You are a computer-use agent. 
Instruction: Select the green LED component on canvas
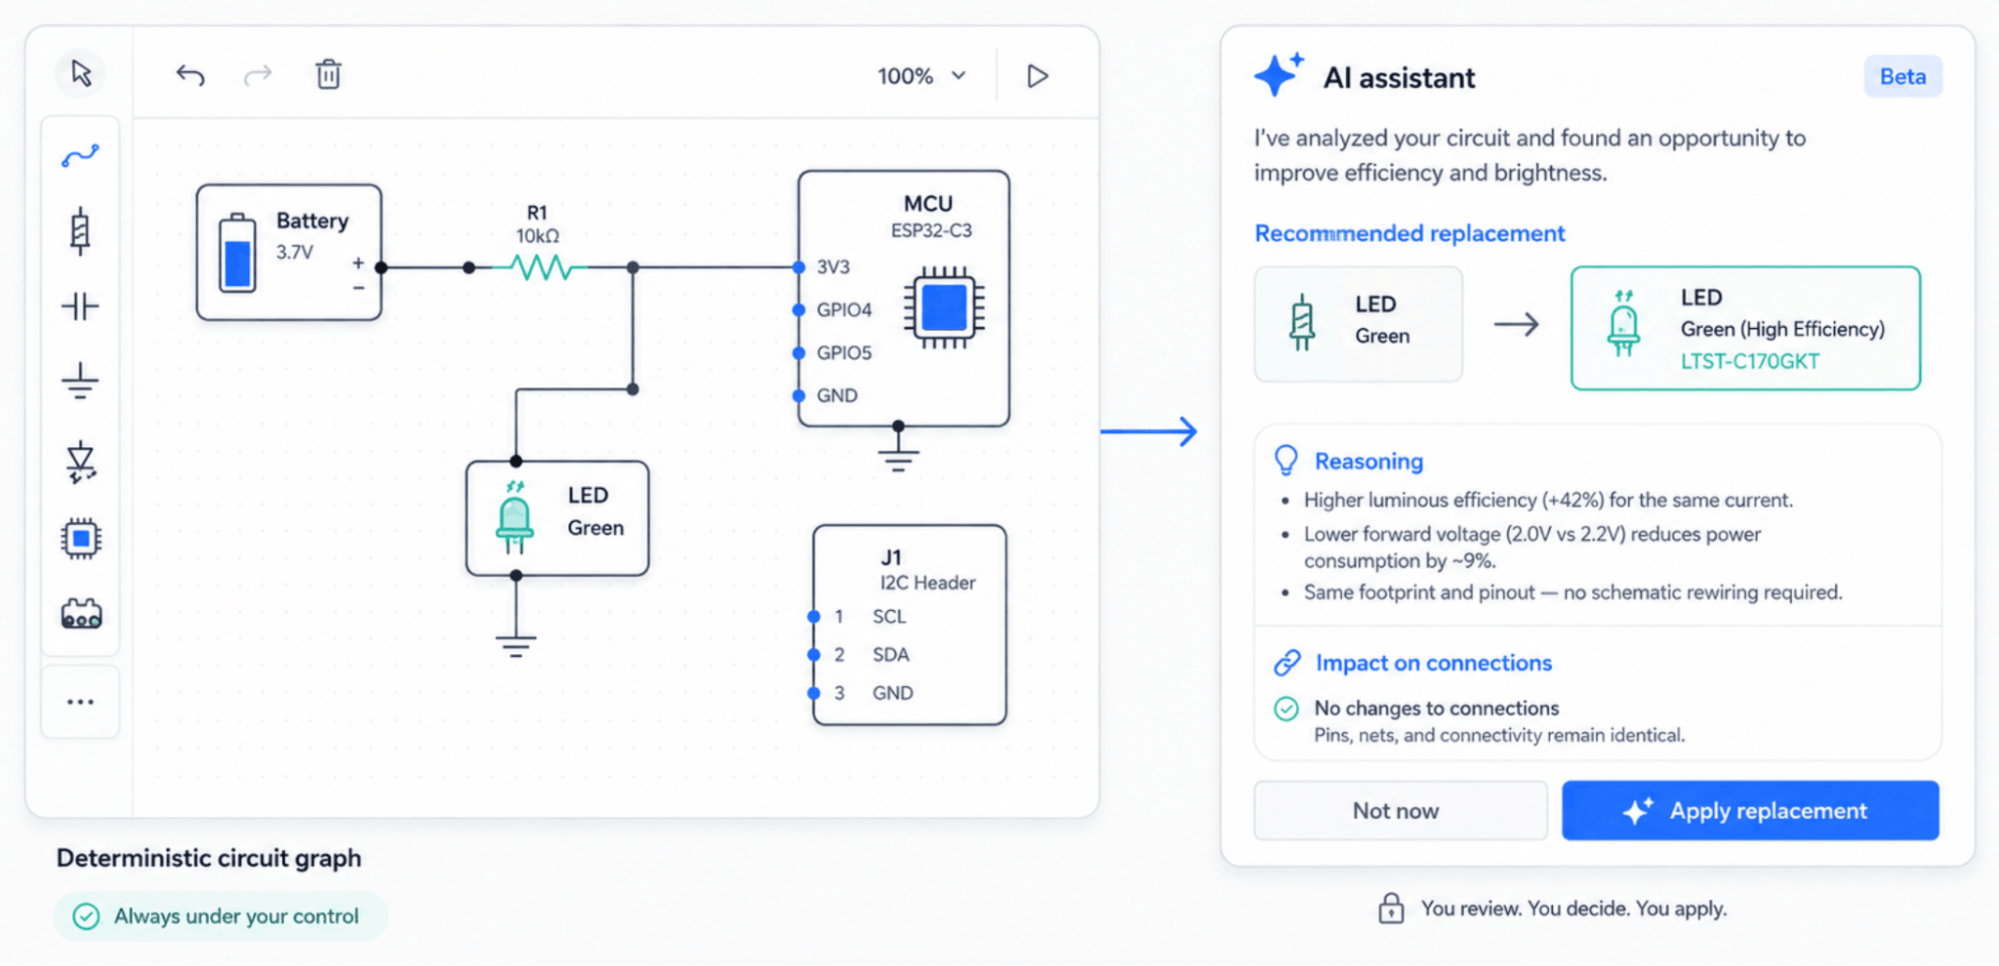pos(557,518)
